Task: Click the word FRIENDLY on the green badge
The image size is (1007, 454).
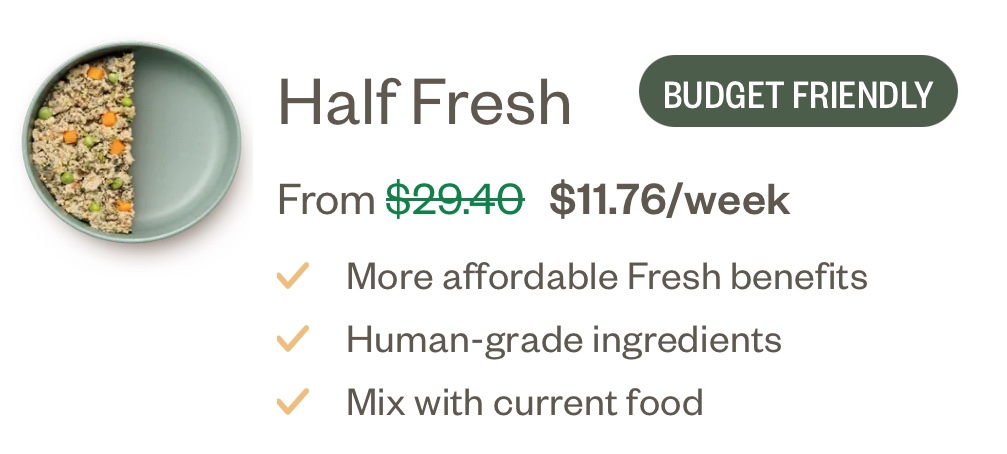Action: (x=862, y=94)
